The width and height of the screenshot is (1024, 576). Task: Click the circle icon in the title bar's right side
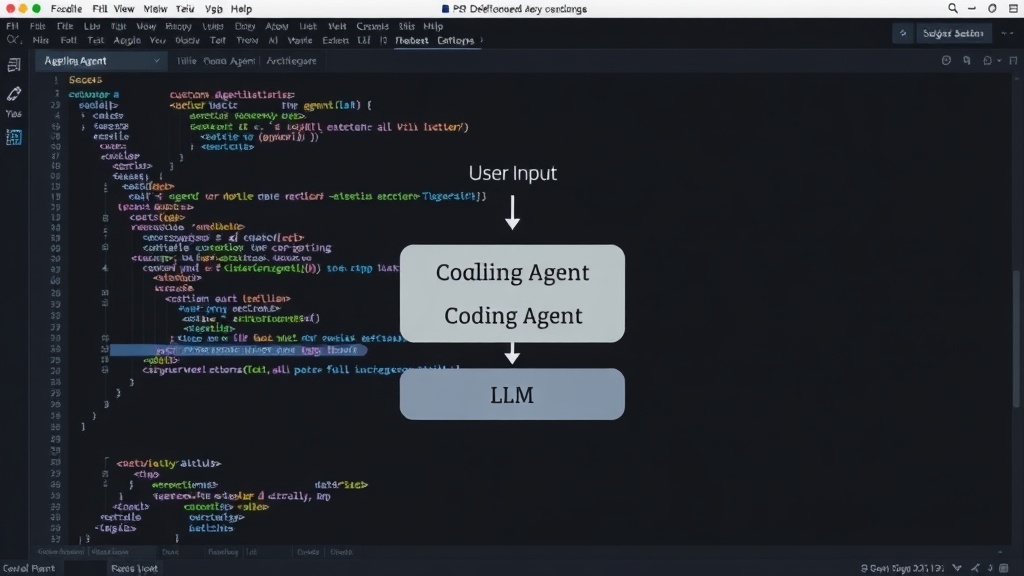992,8
